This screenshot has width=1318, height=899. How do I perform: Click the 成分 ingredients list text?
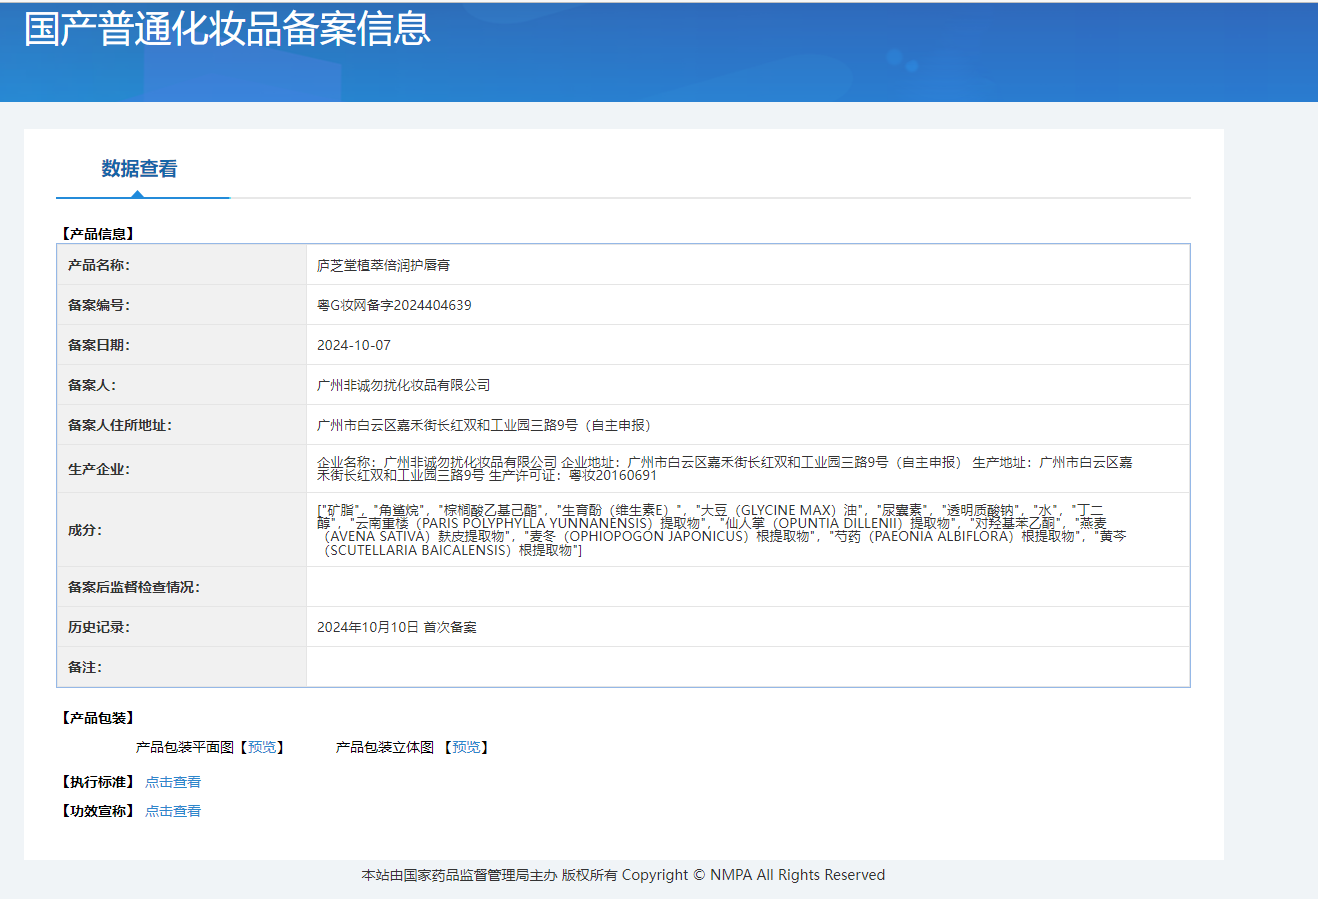[x=720, y=530]
